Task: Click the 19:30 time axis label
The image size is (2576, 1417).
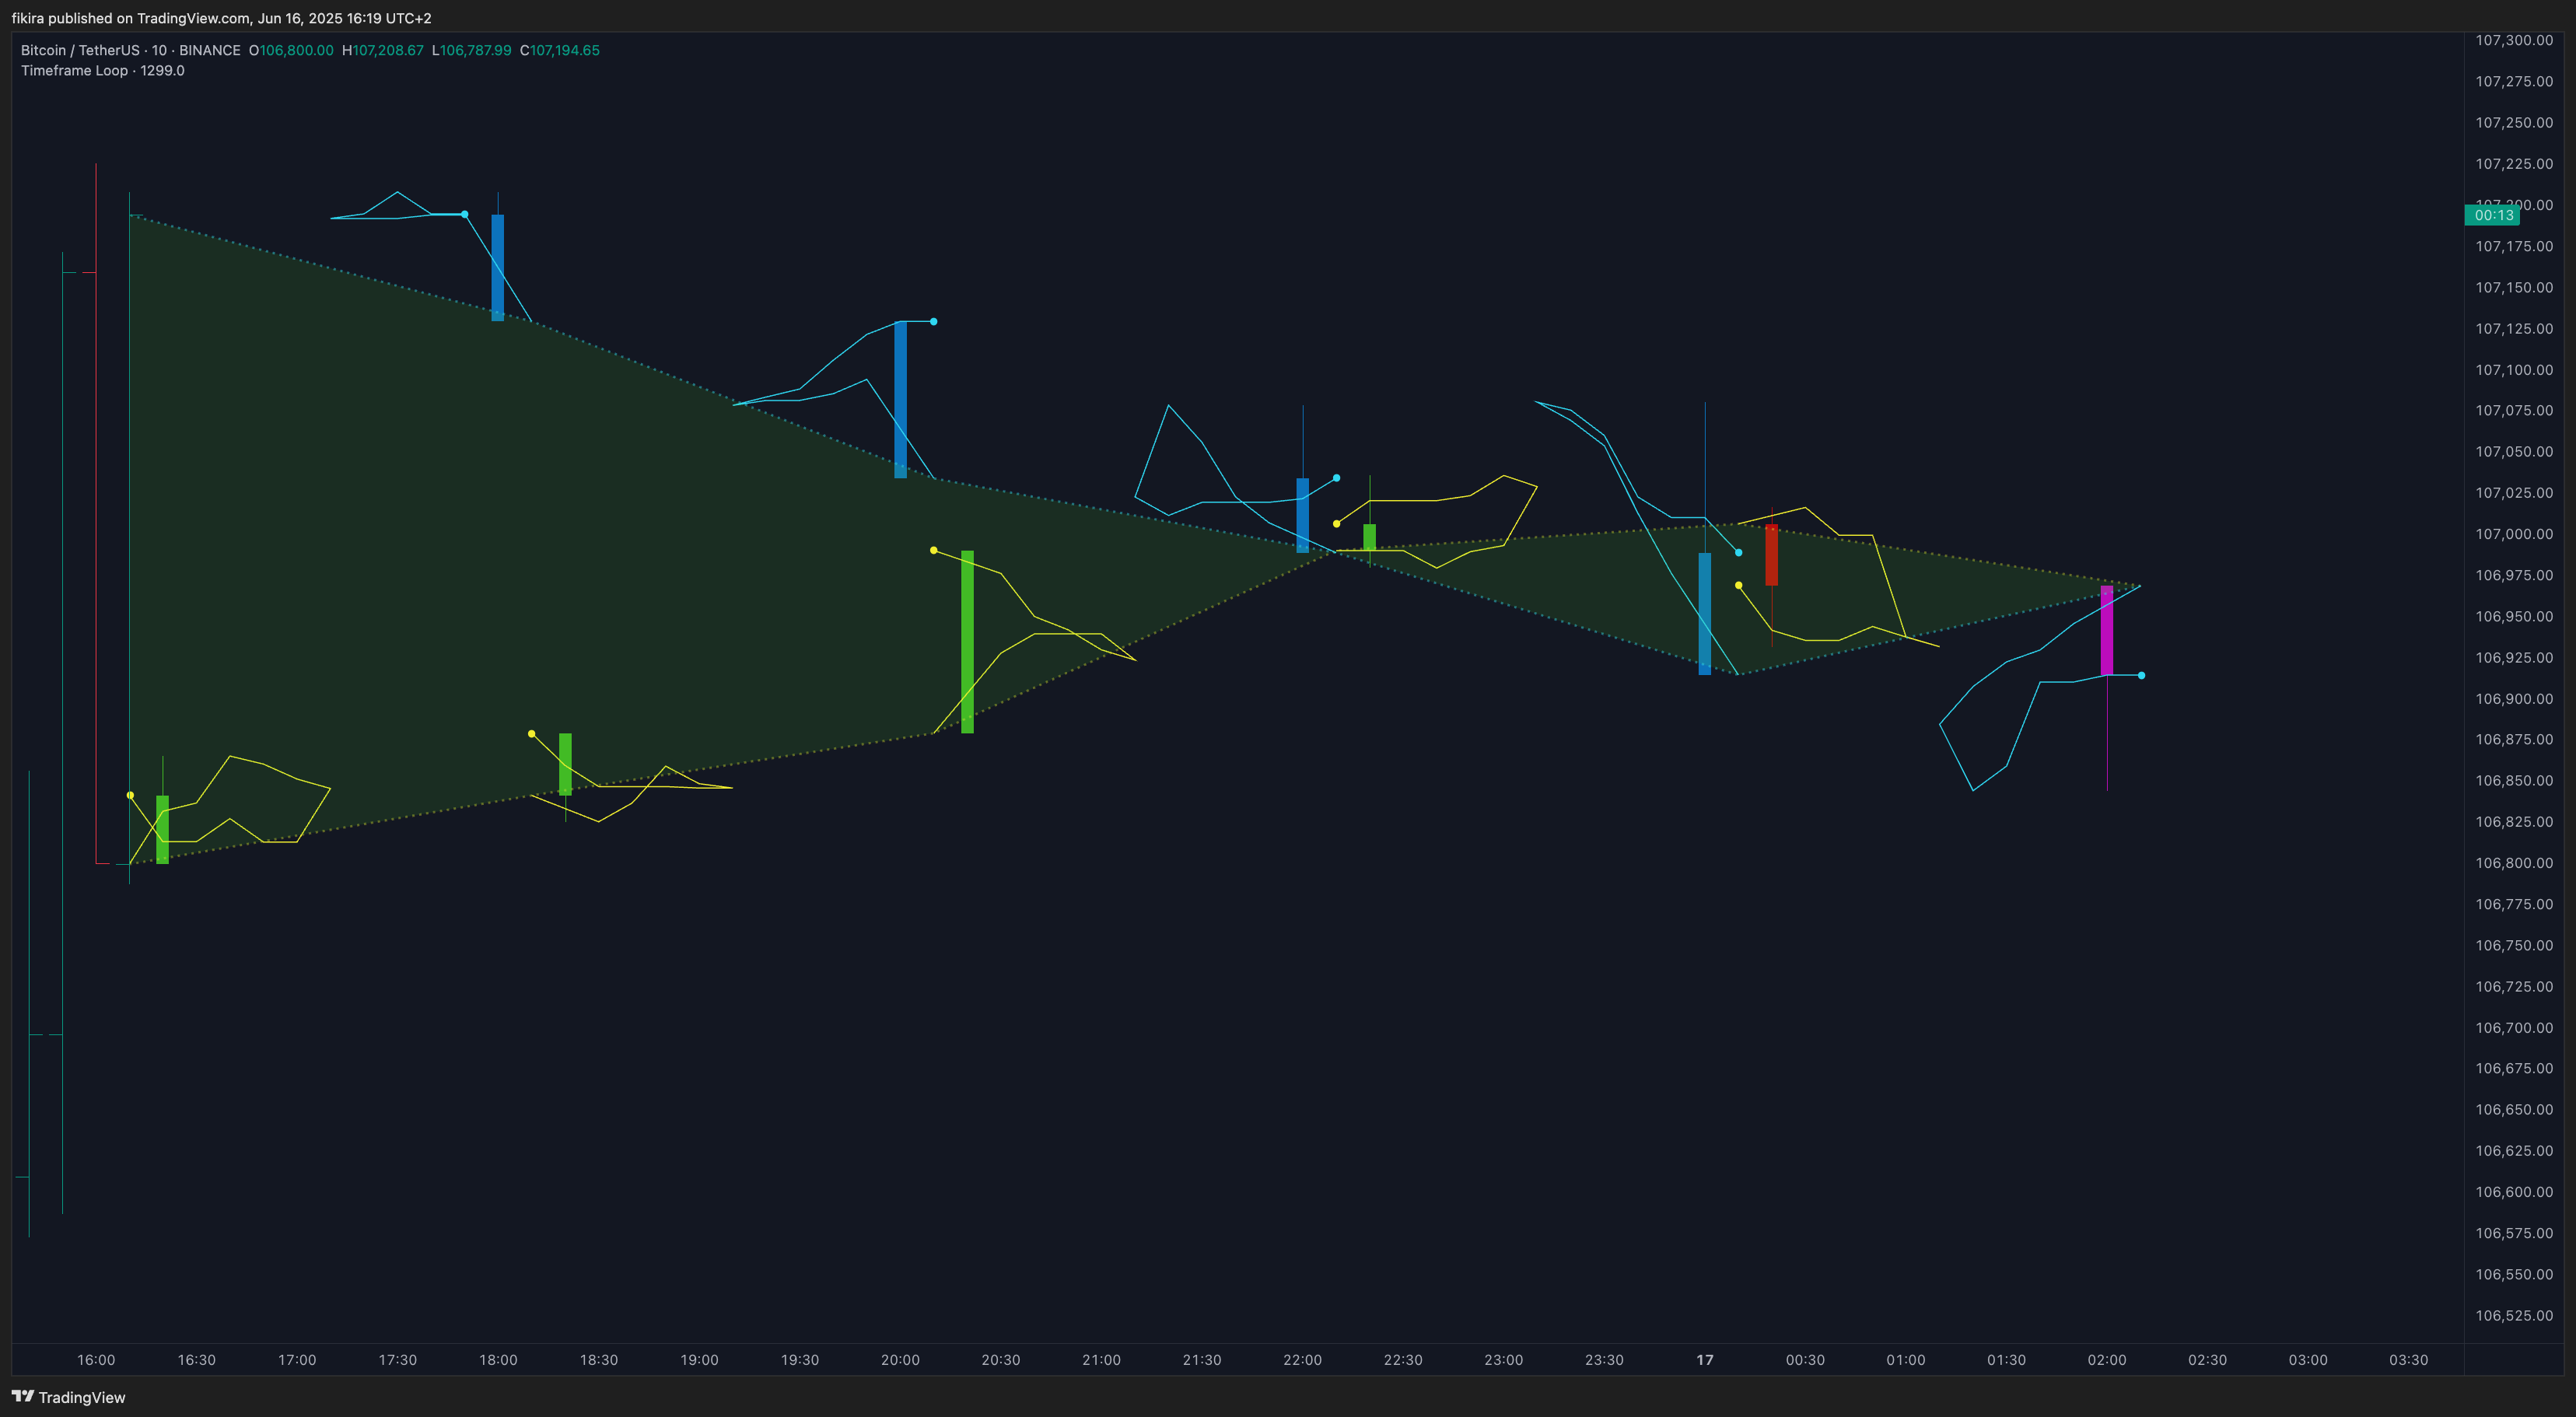Action: (800, 1360)
